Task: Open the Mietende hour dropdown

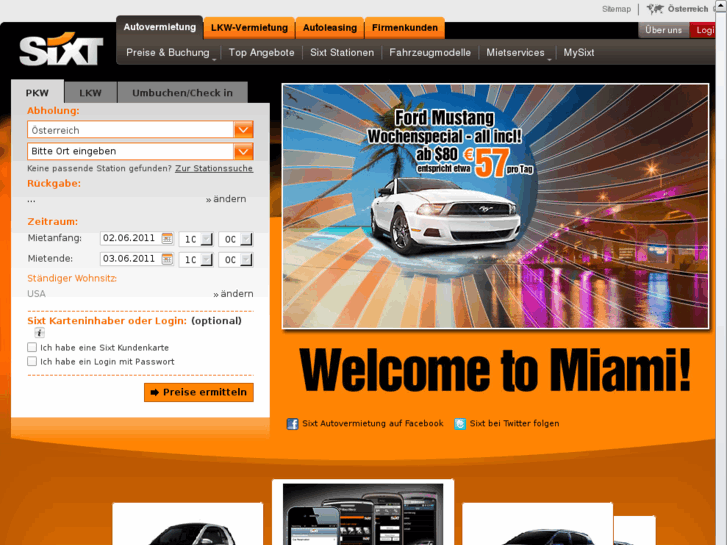Action: (x=206, y=260)
